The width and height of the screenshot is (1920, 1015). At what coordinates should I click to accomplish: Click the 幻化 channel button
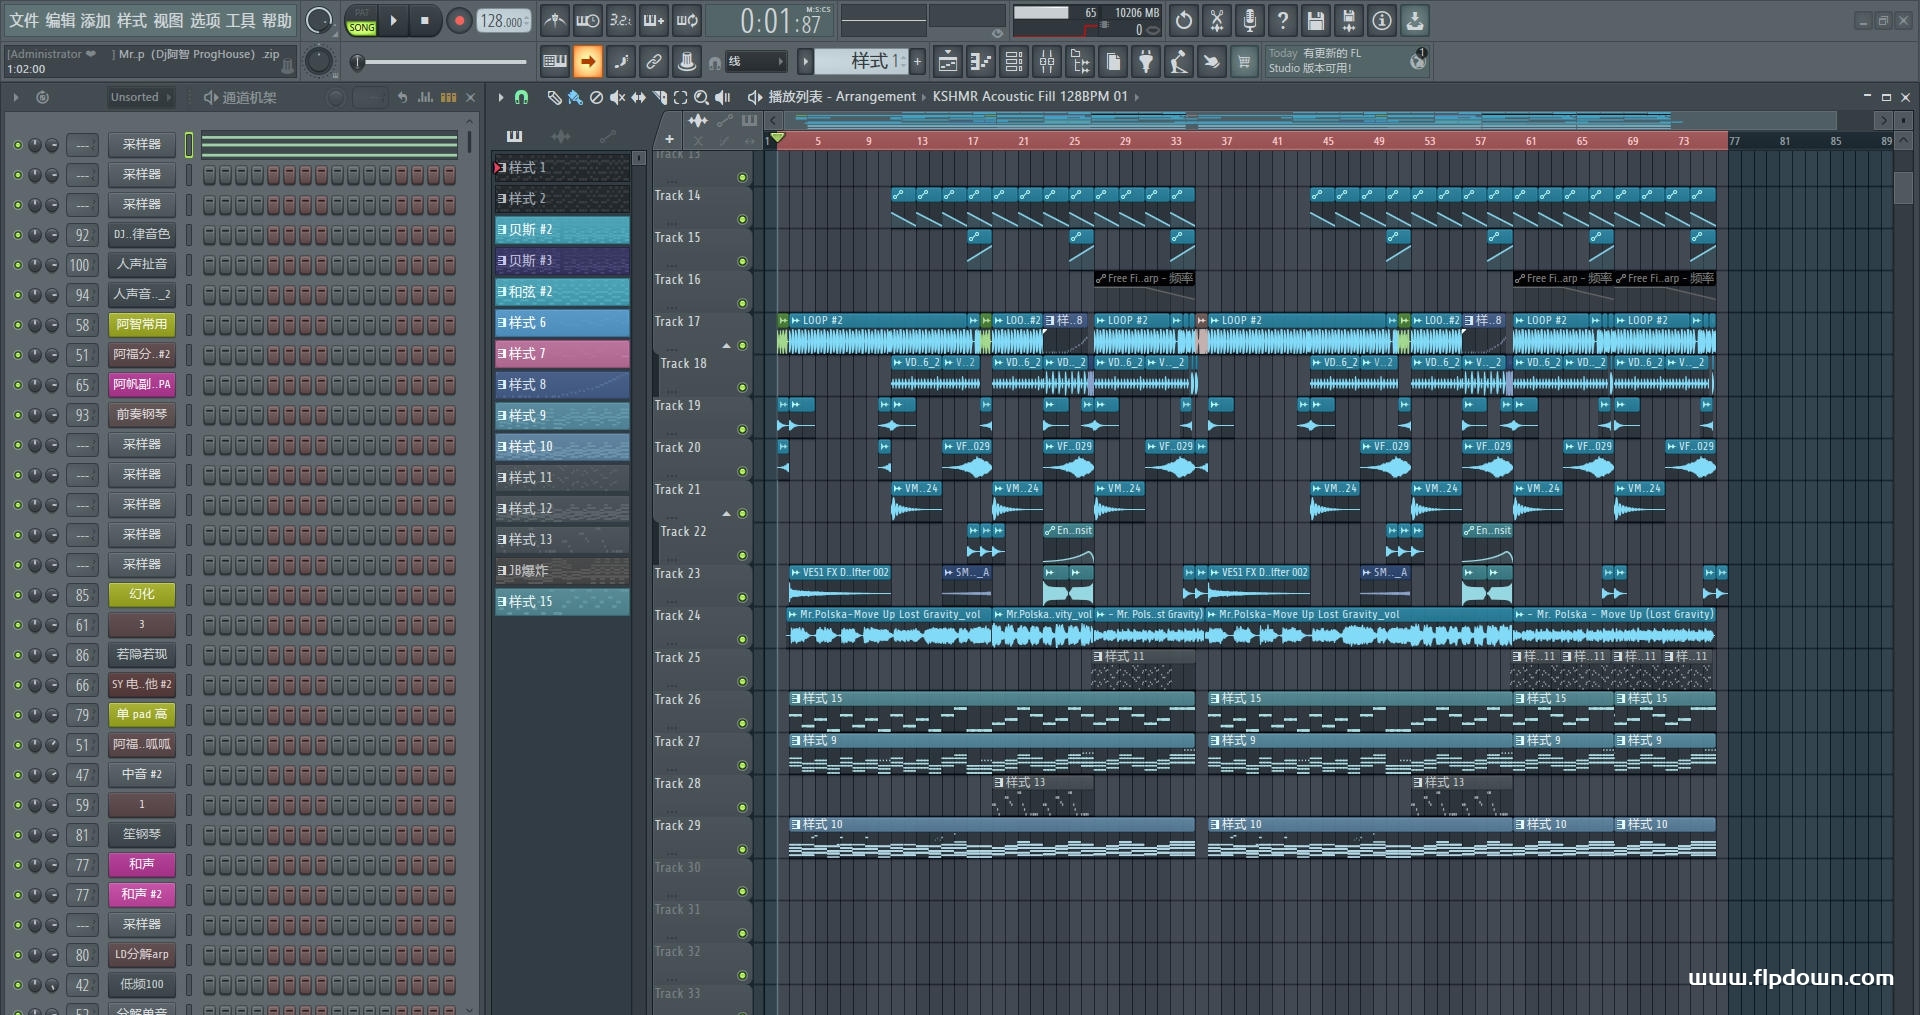click(x=141, y=594)
